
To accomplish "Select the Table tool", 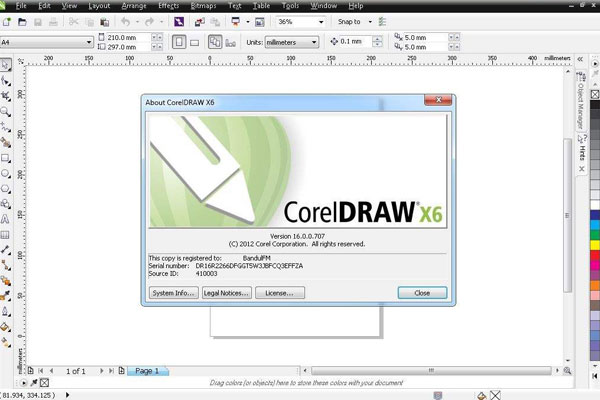I will click(x=5, y=235).
